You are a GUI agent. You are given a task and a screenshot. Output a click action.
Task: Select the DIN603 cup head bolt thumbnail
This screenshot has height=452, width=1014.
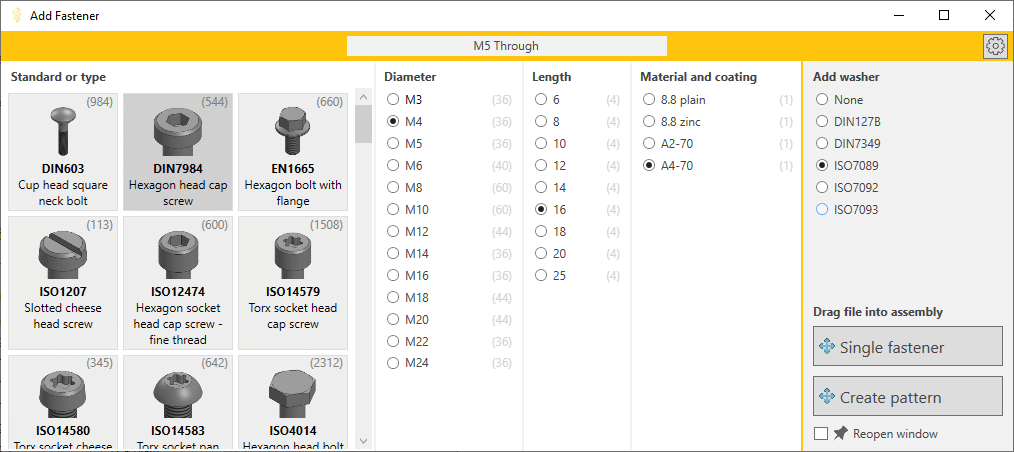(x=62, y=151)
